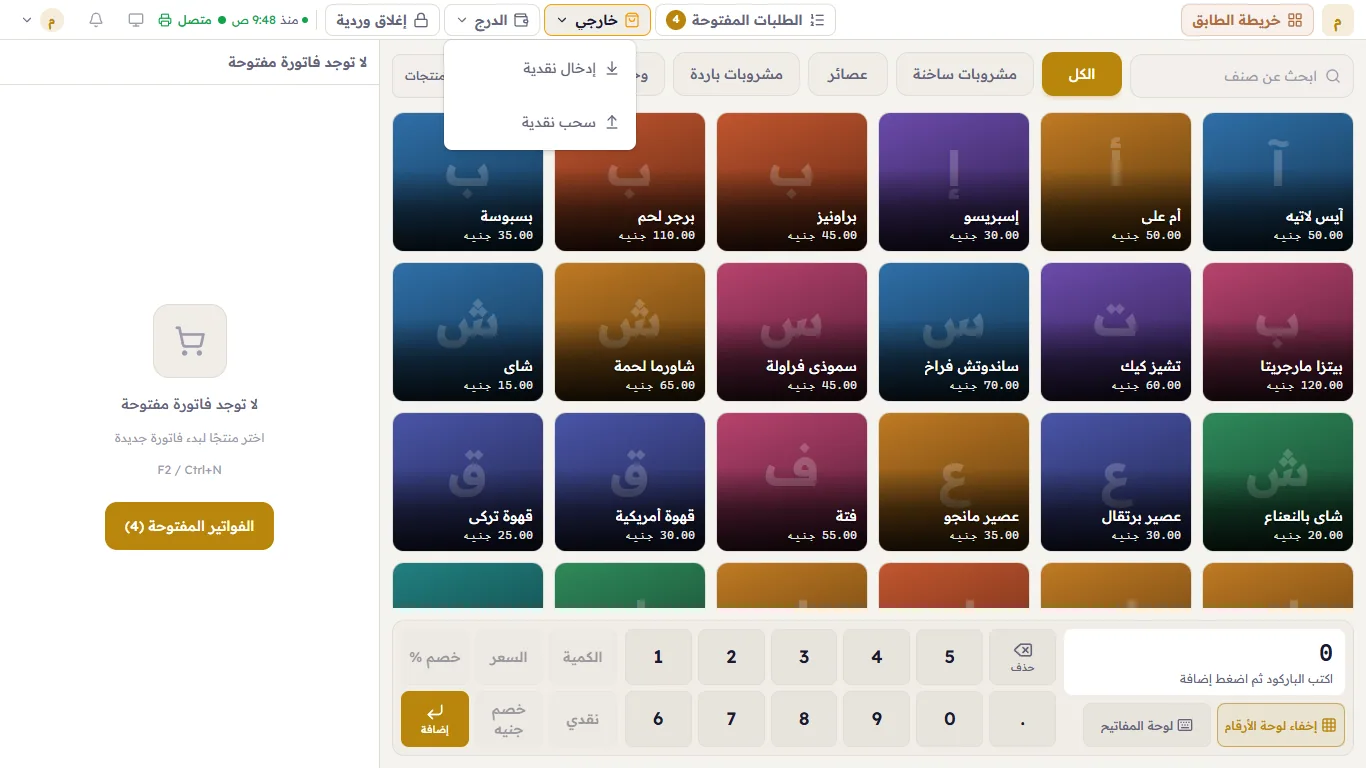Click الفواتير المفتوحة (4) button
The image size is (1366, 768).
(x=189, y=526)
